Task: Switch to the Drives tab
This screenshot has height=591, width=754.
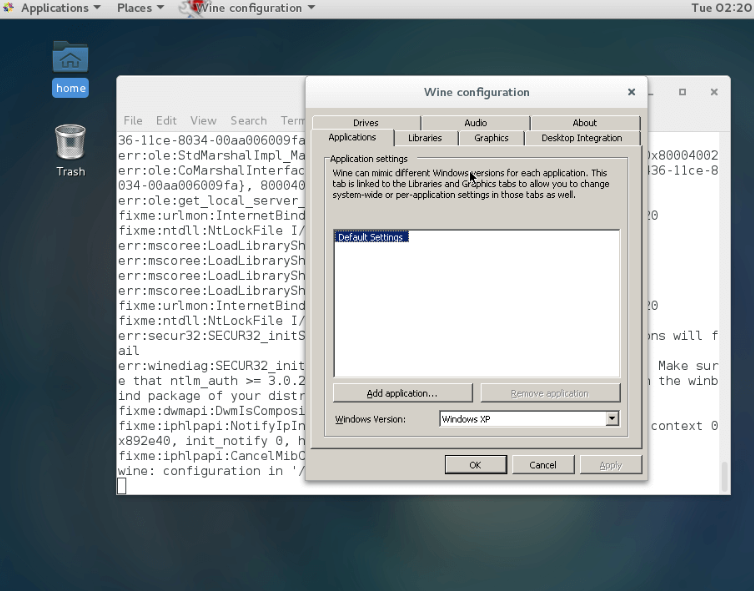Action: tap(366, 123)
